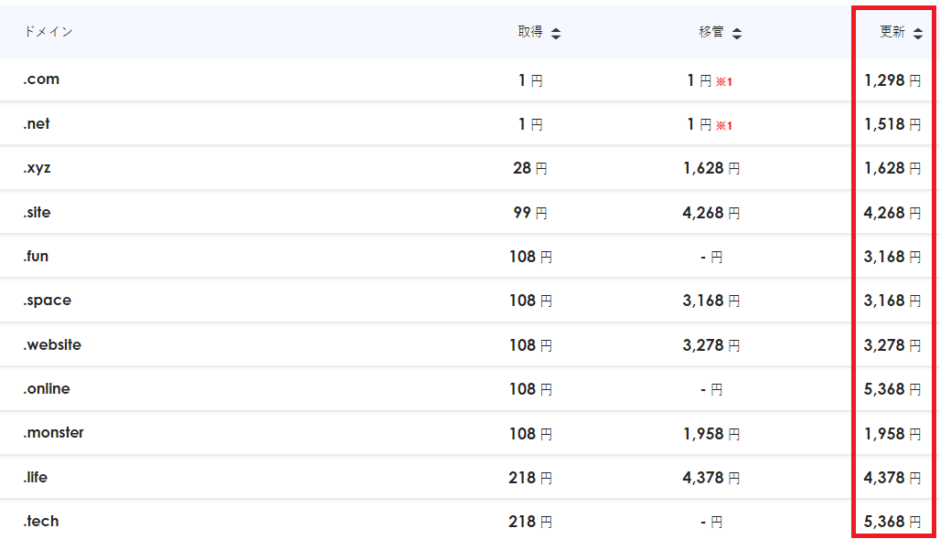
Task: Click the sort arrows beside 移管 header
Action: [x=737, y=33]
